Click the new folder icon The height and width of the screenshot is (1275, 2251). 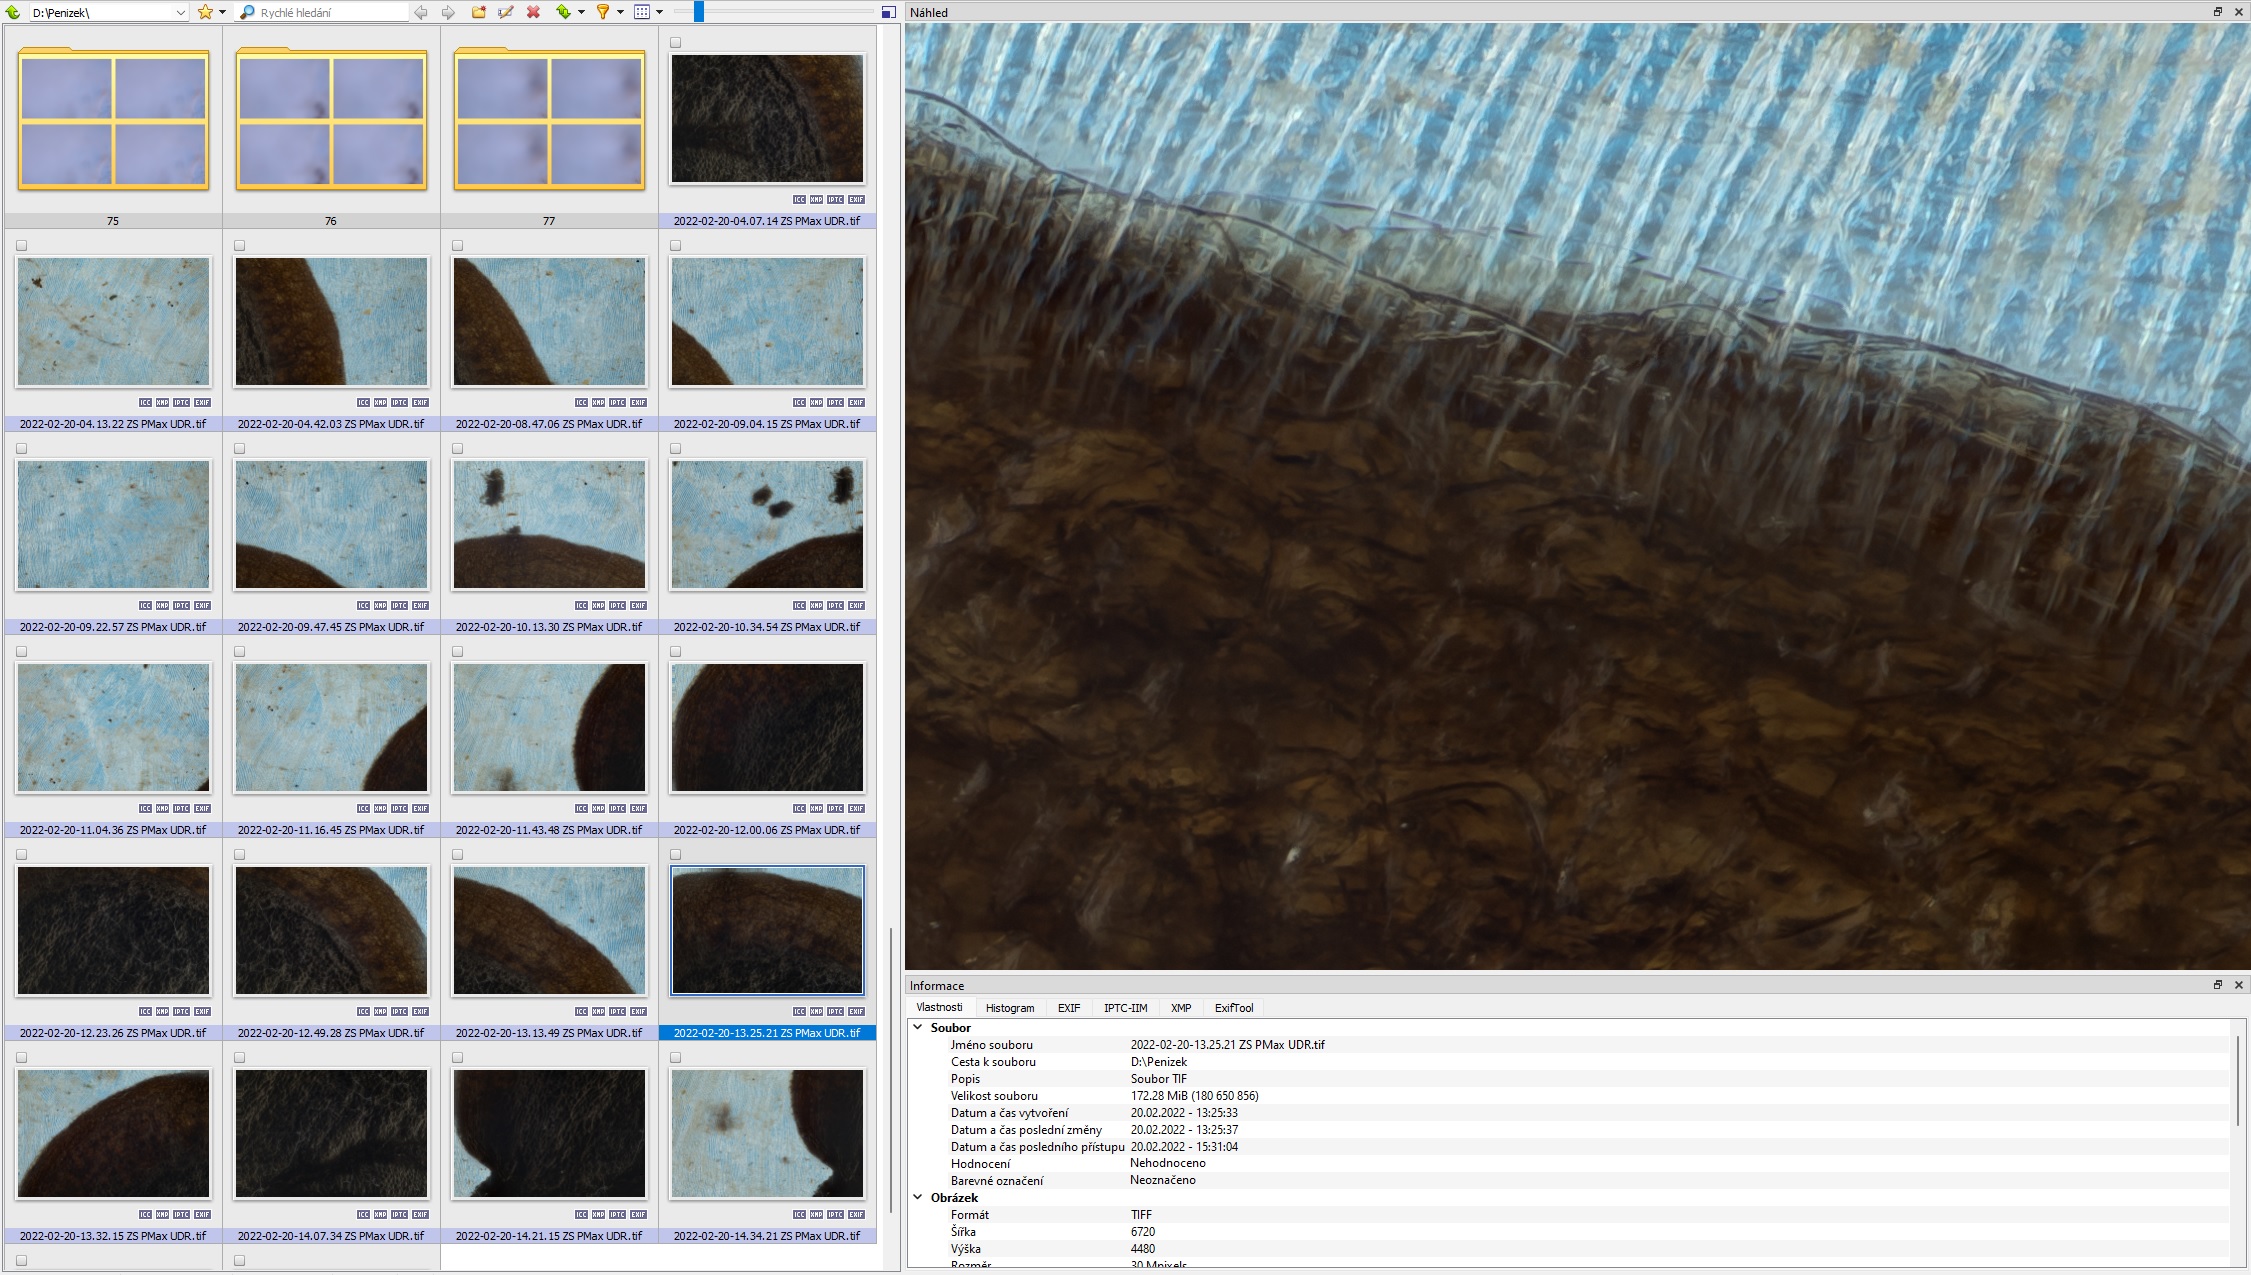479,12
